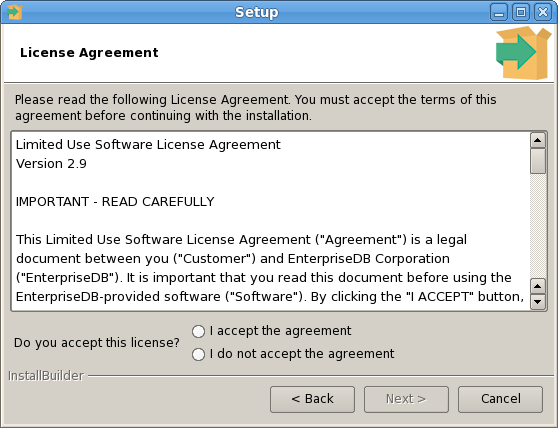Cancel the installation
558x428 pixels.
500,399
